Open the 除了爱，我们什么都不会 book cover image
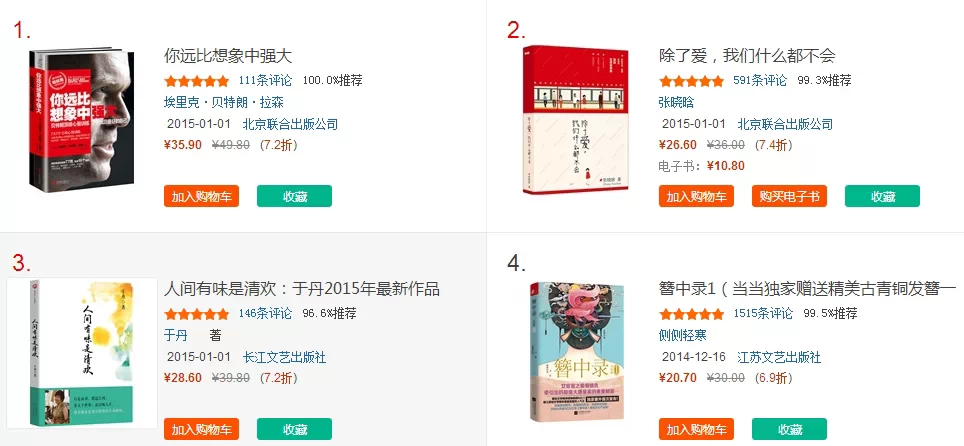This screenshot has height=446, width=964. pyautogui.click(x=576, y=119)
